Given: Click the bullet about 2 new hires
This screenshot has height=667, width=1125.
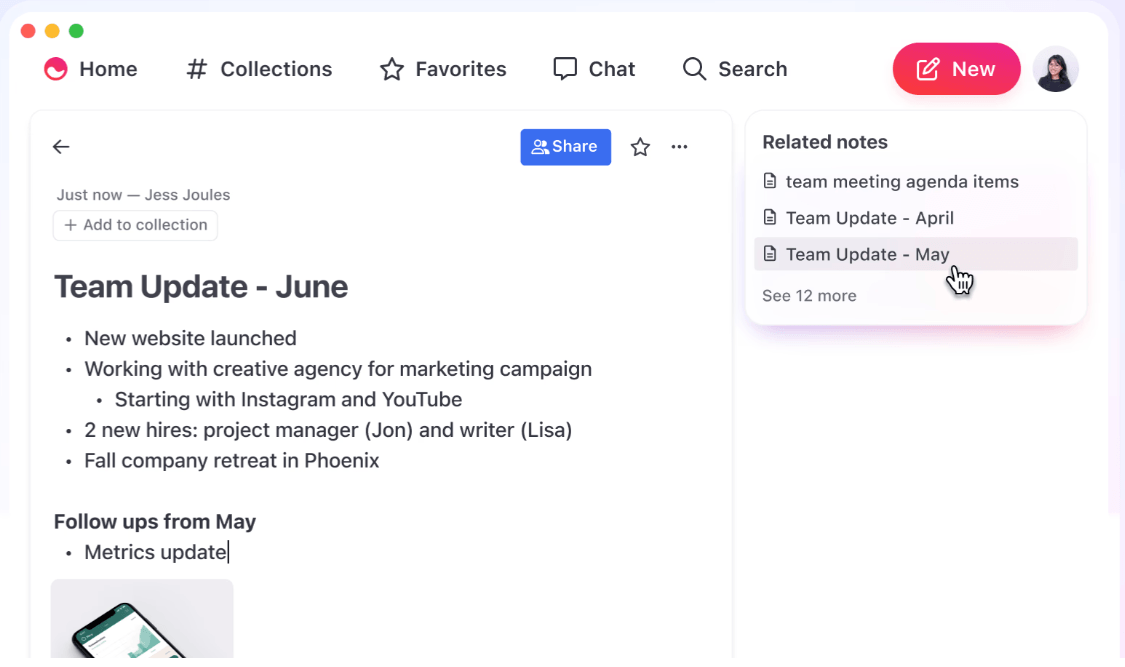Looking at the screenshot, I should point(328,430).
